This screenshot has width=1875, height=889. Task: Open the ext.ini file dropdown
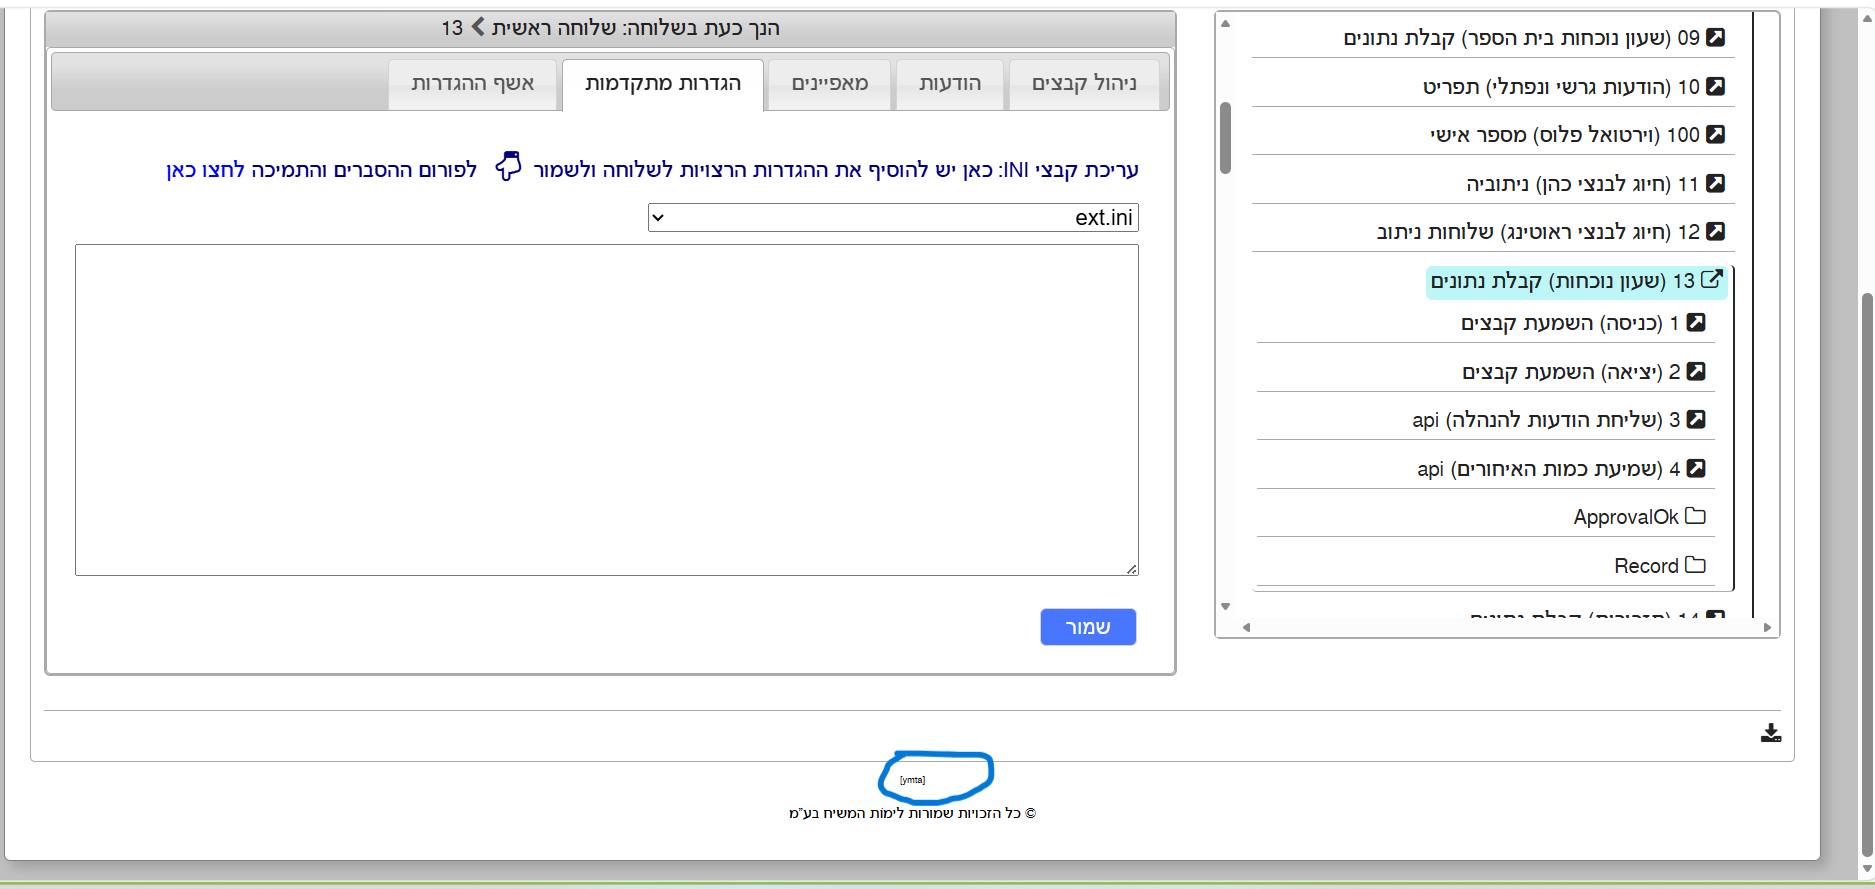coord(893,217)
